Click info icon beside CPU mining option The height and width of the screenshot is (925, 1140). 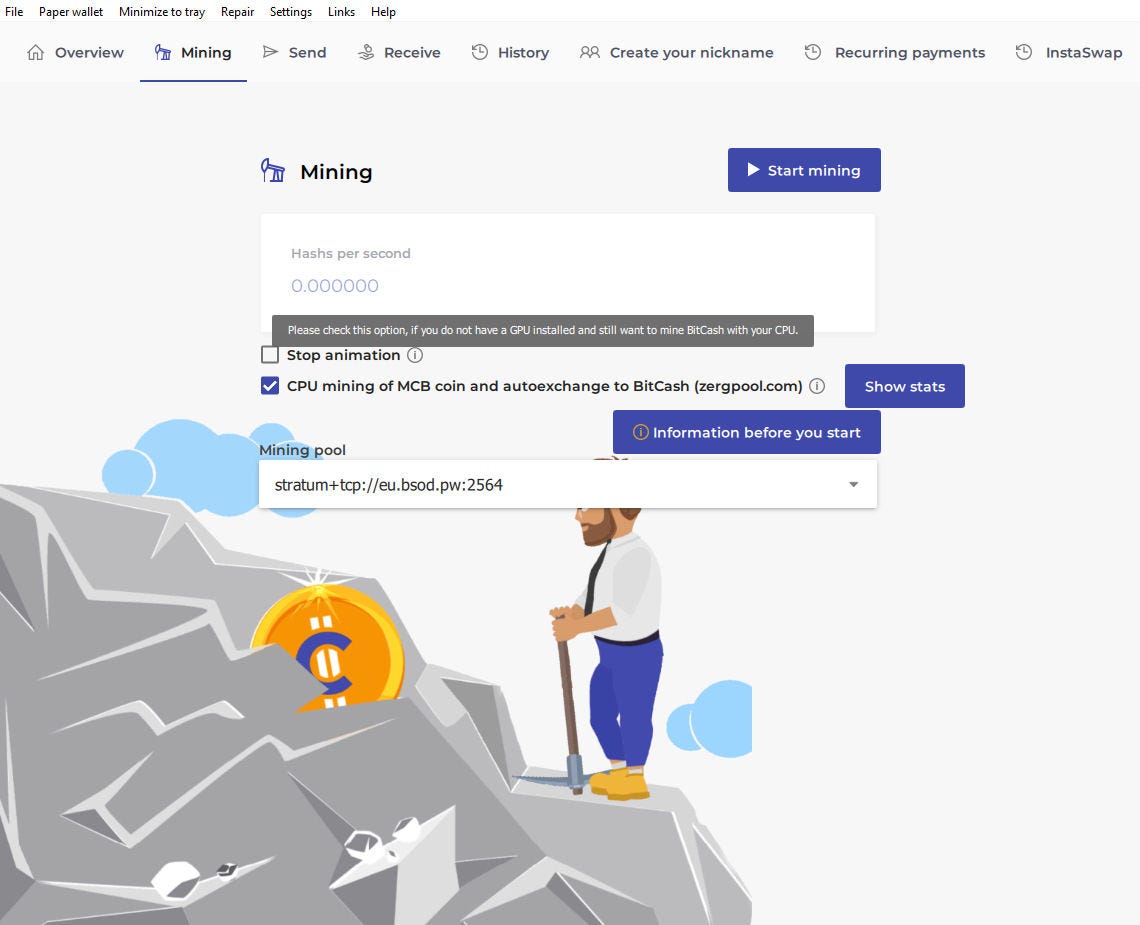[x=817, y=386]
